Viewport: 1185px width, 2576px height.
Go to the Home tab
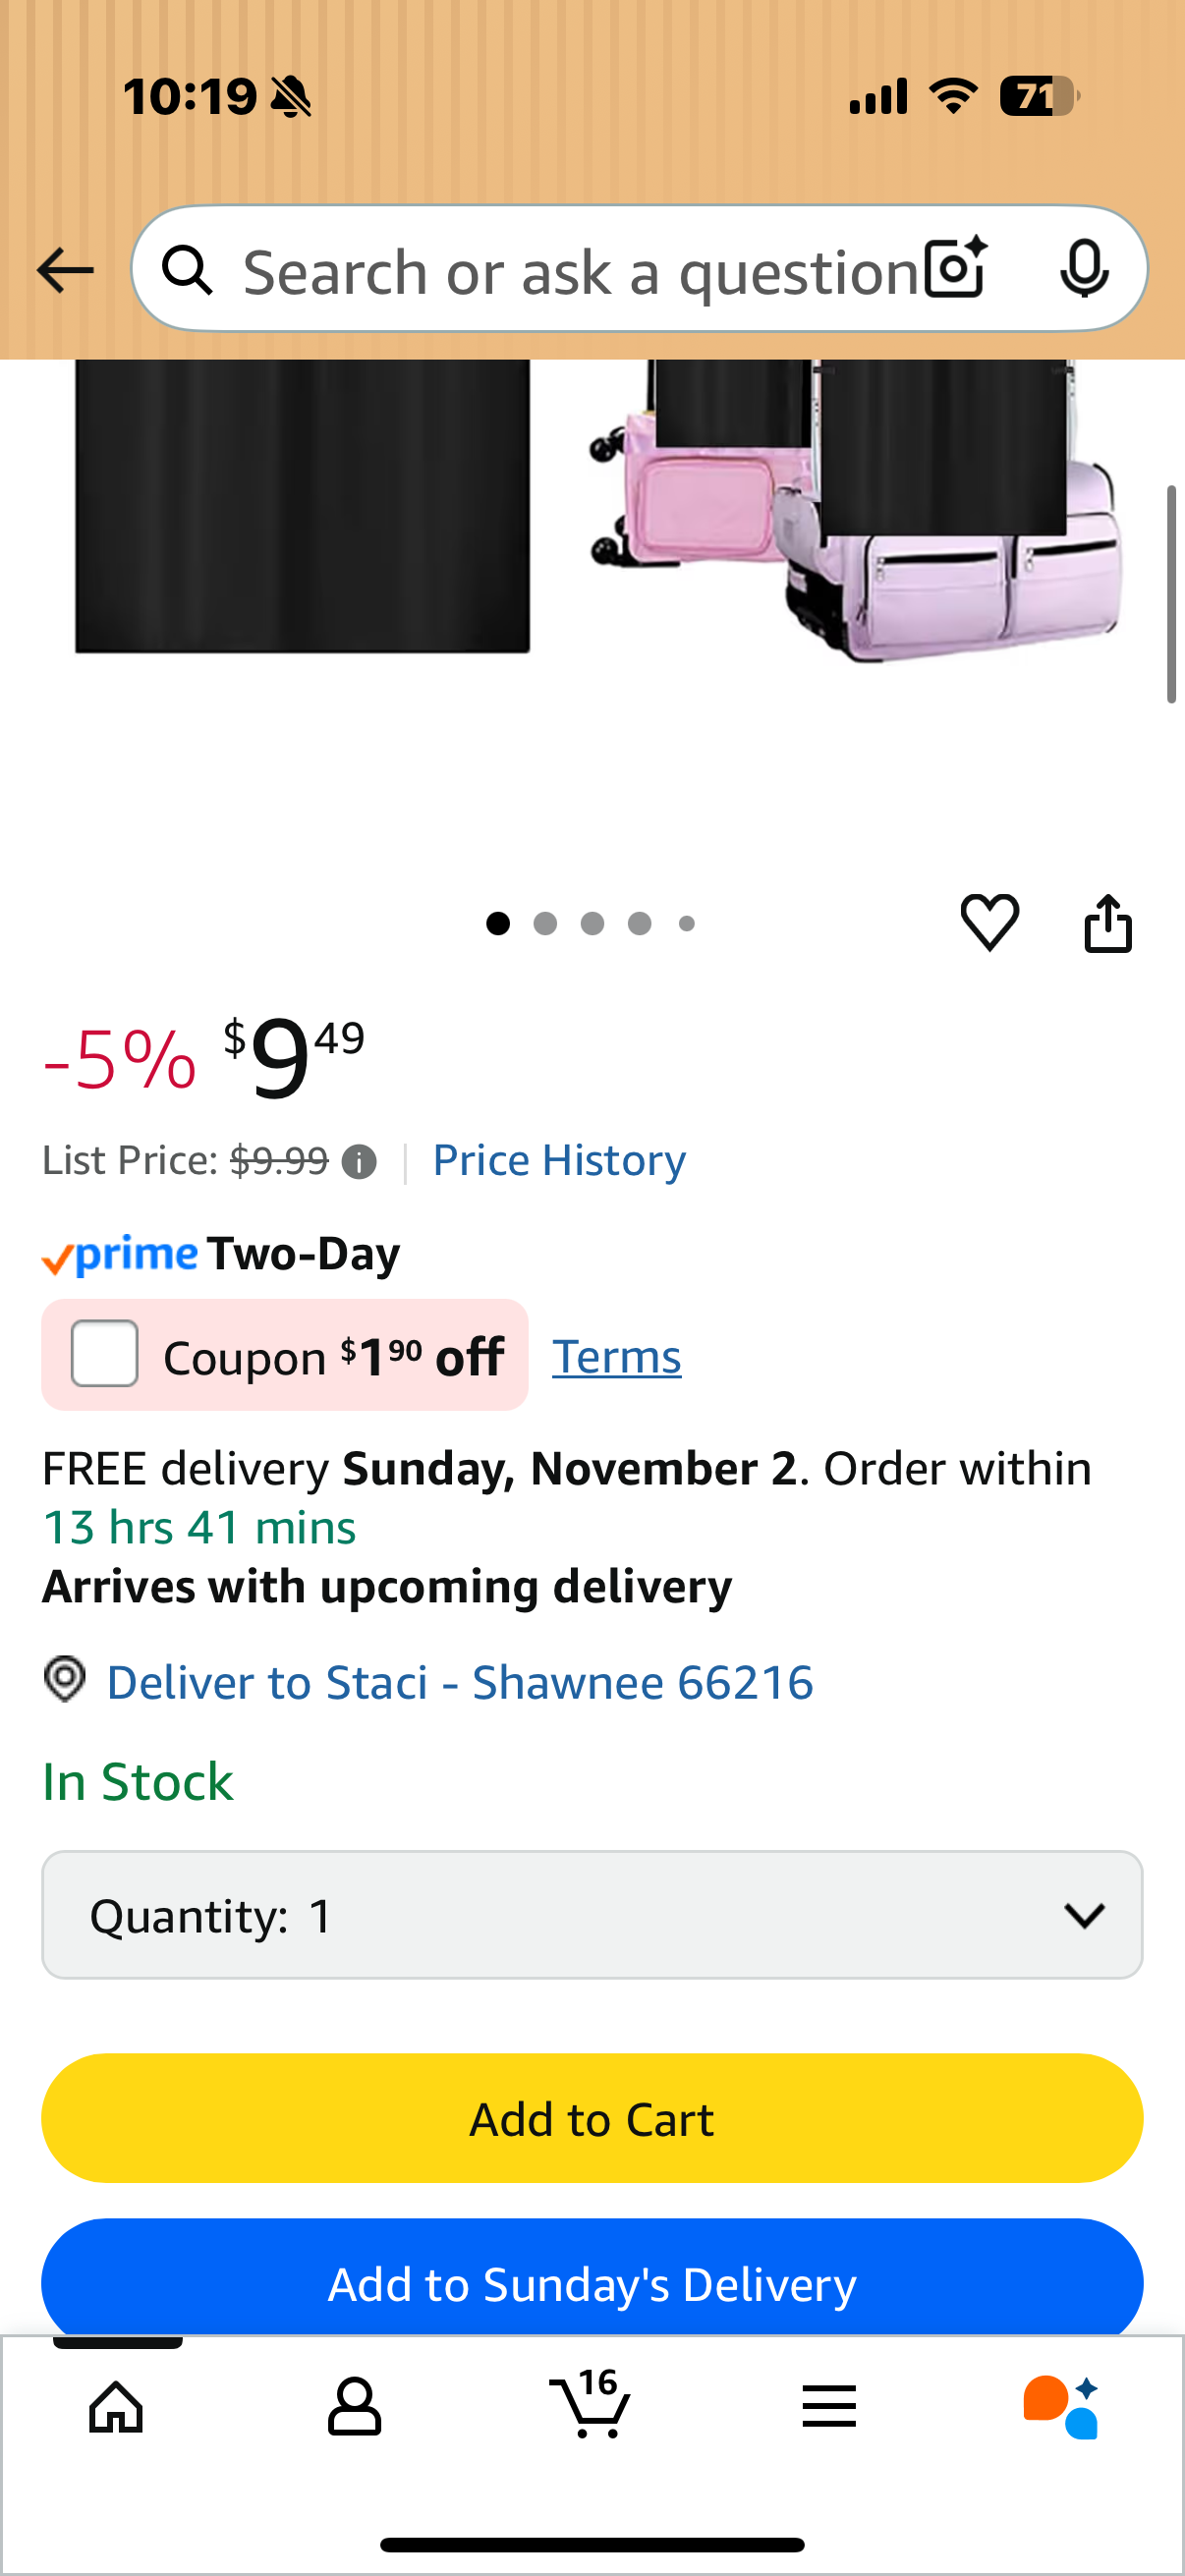117,2406
